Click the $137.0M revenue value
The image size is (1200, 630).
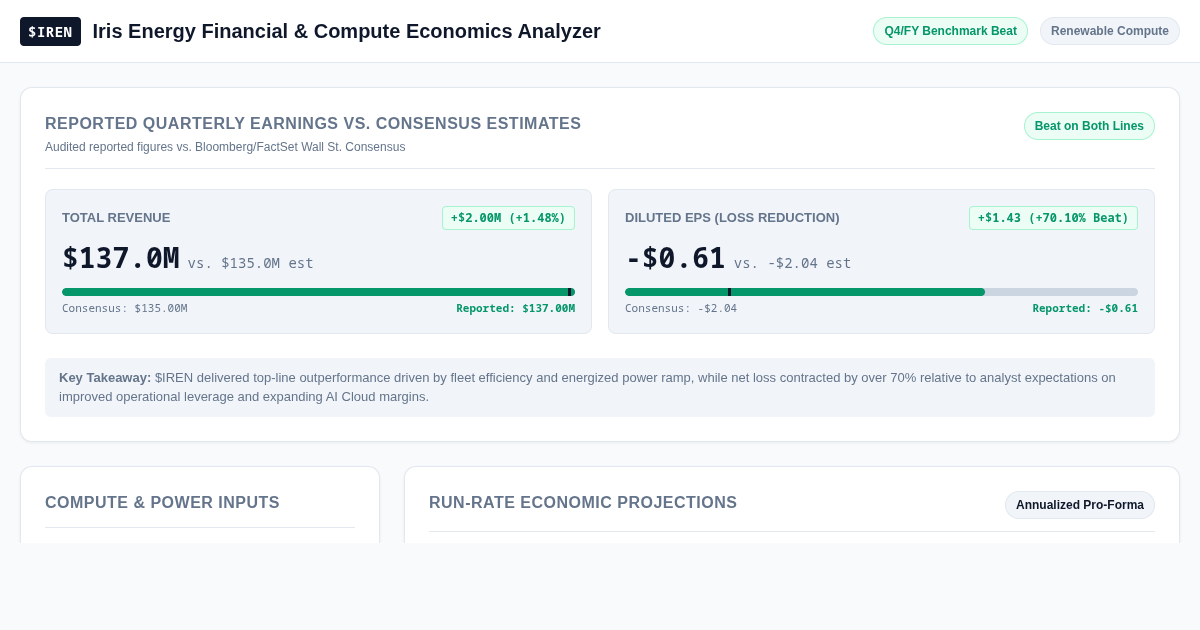click(120, 258)
